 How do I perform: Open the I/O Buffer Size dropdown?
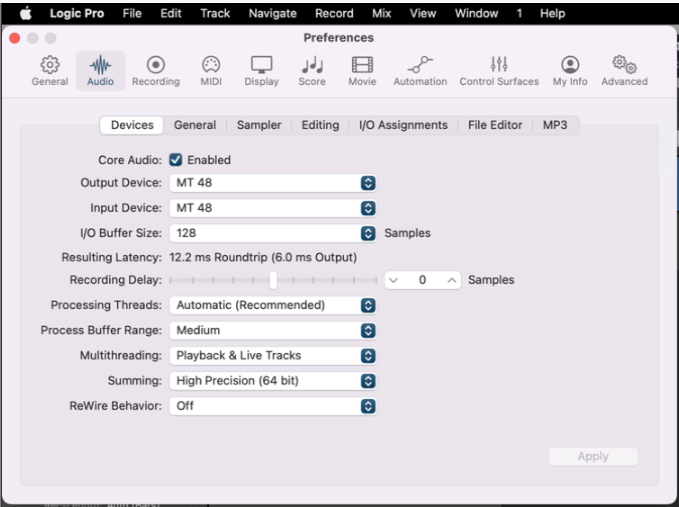tap(273, 233)
